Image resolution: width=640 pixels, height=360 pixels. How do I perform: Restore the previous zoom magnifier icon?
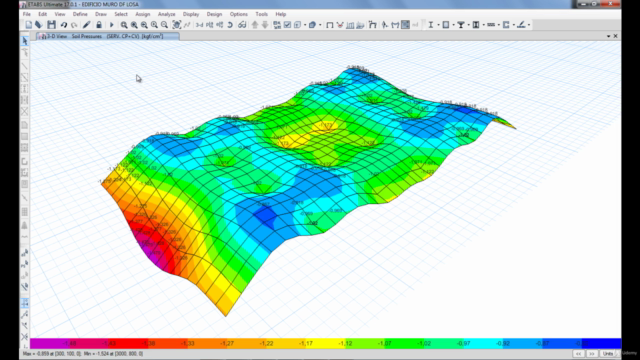click(144, 25)
